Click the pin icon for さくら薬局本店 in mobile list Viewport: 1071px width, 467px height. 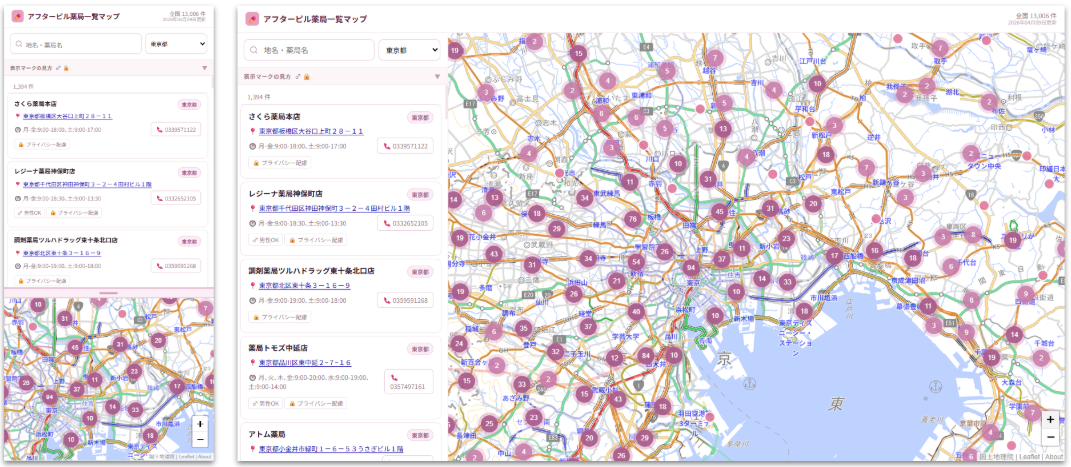[17, 116]
